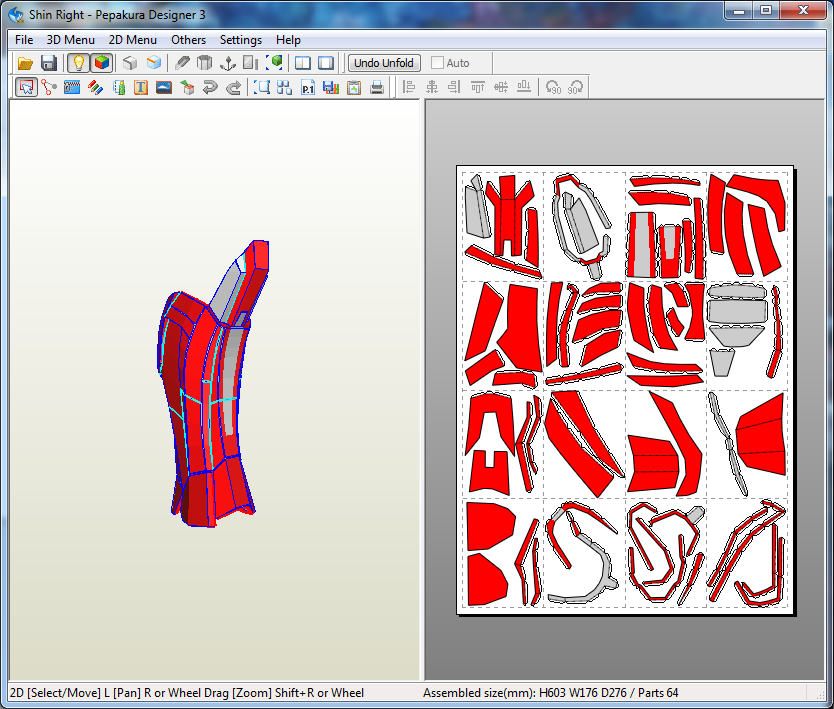Click the Align Horizontal Center icon

(432, 87)
